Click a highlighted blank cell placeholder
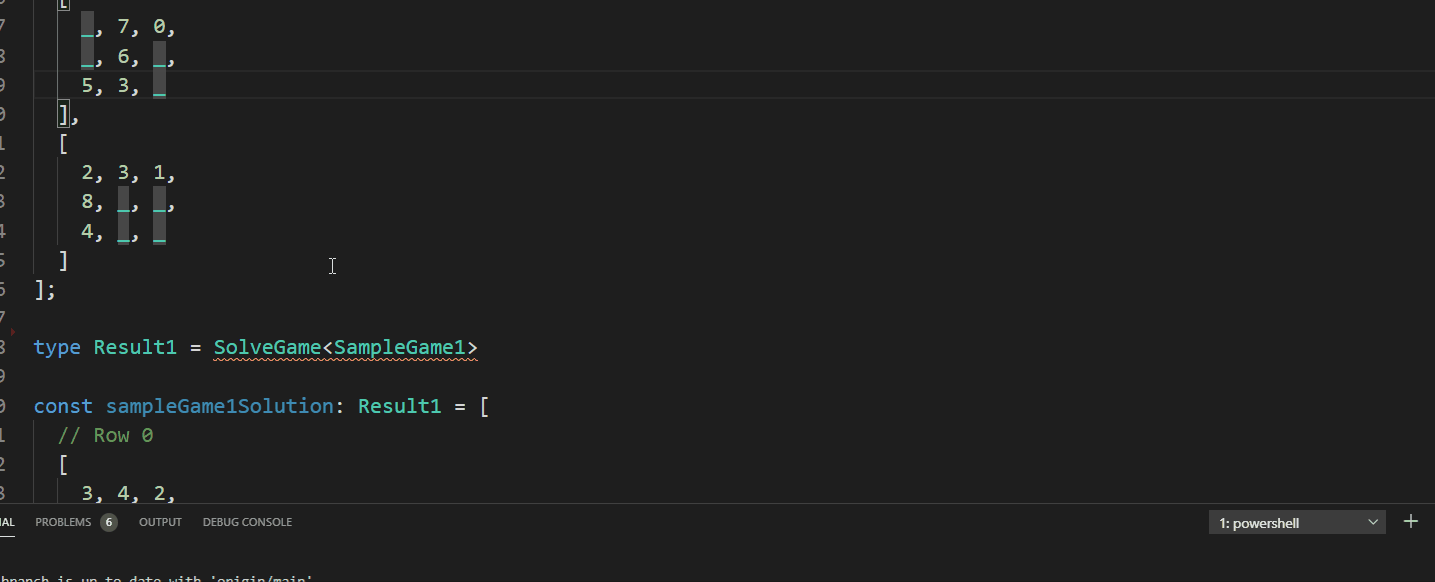Image resolution: width=1435 pixels, height=582 pixels. pyautogui.click(x=123, y=201)
